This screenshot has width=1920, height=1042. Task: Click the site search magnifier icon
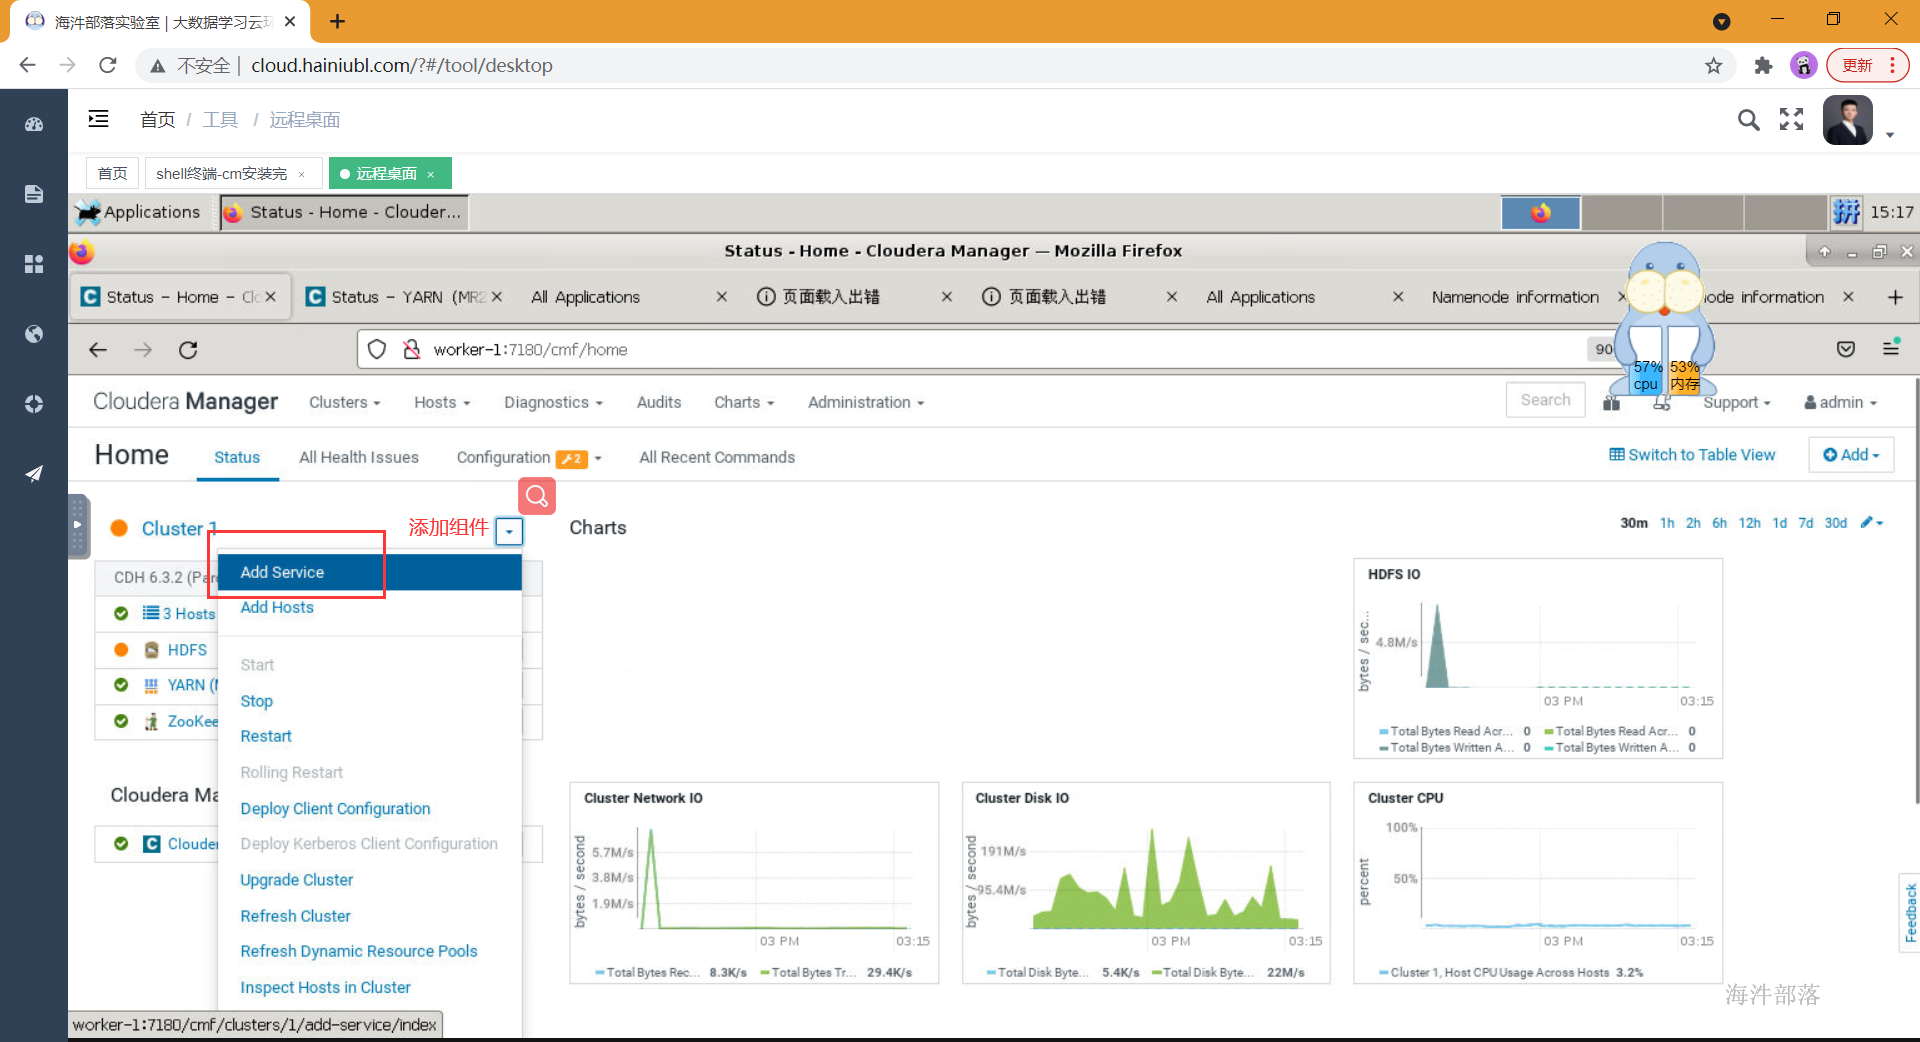(1748, 120)
